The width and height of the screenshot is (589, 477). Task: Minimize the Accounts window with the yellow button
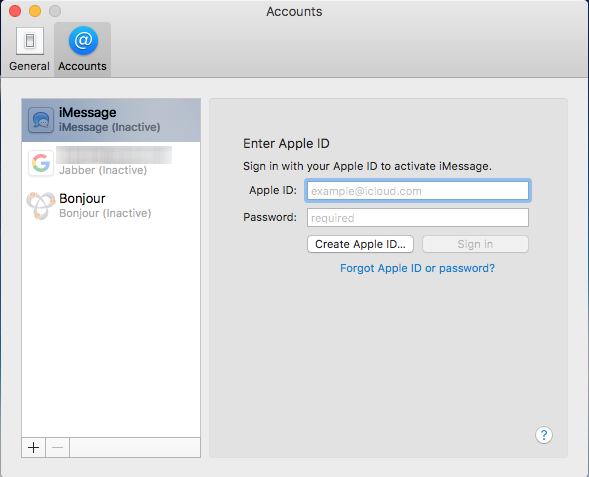35,11
